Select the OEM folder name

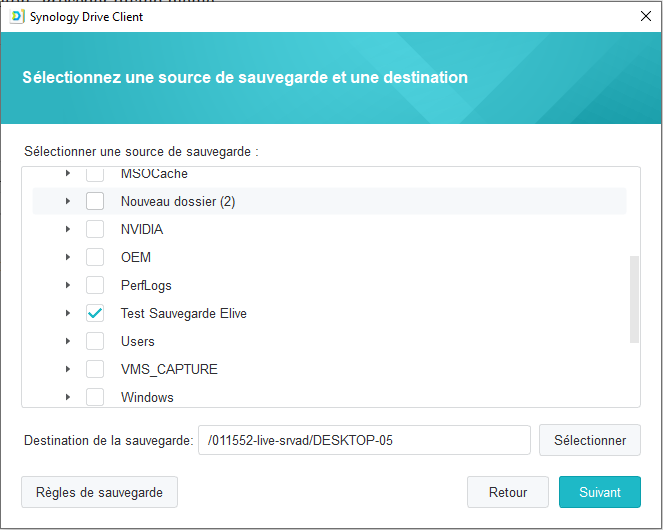click(x=136, y=257)
